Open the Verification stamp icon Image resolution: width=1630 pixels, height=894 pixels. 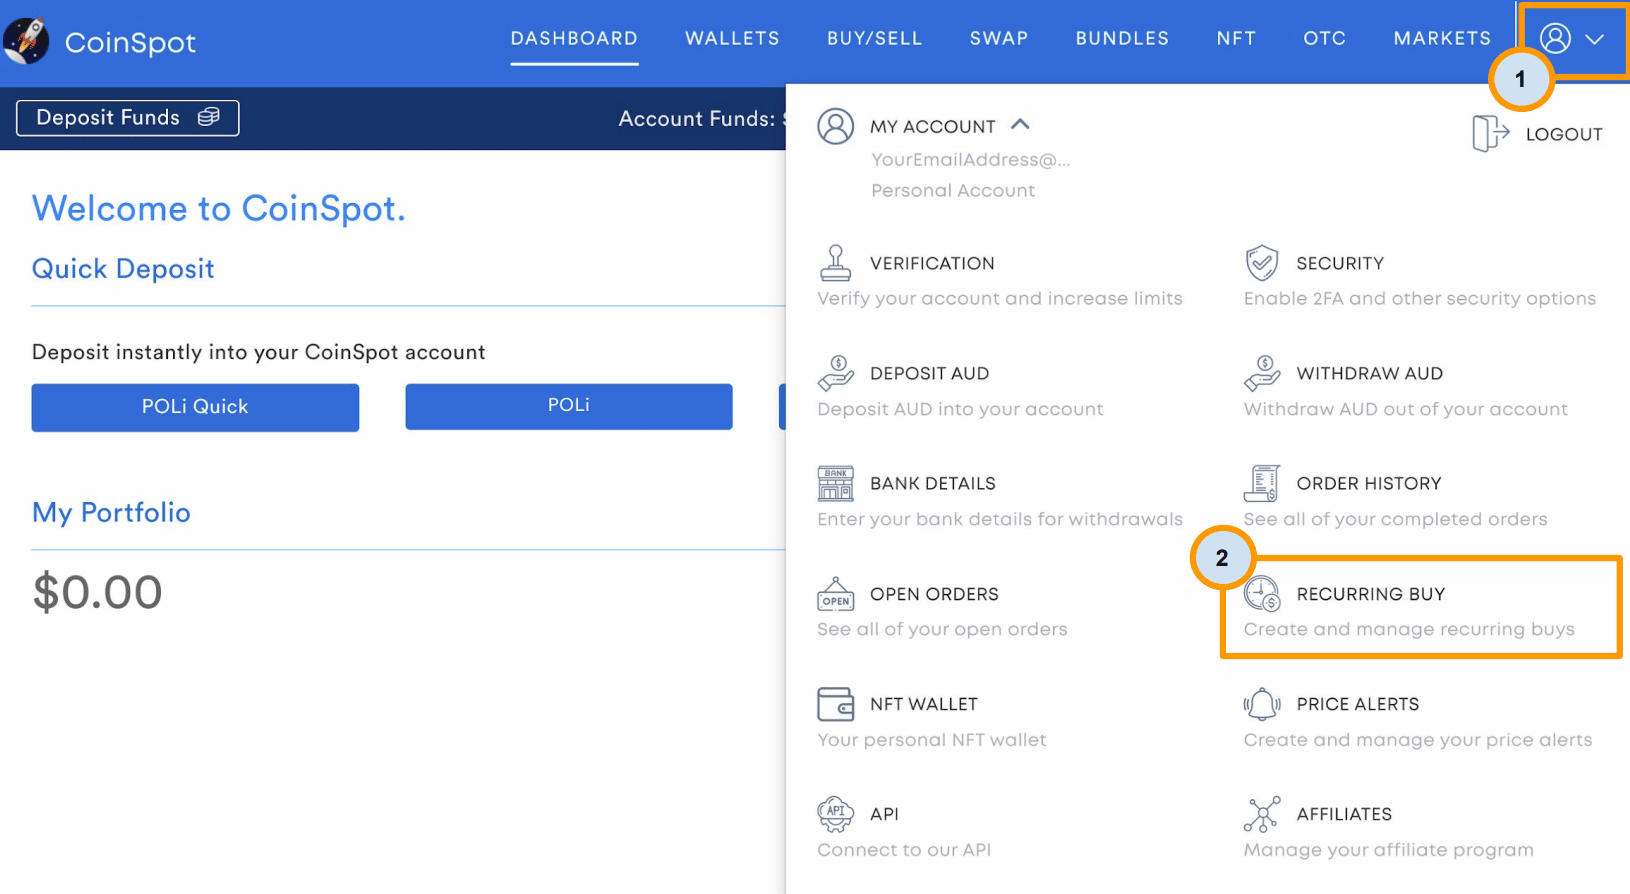[835, 263]
